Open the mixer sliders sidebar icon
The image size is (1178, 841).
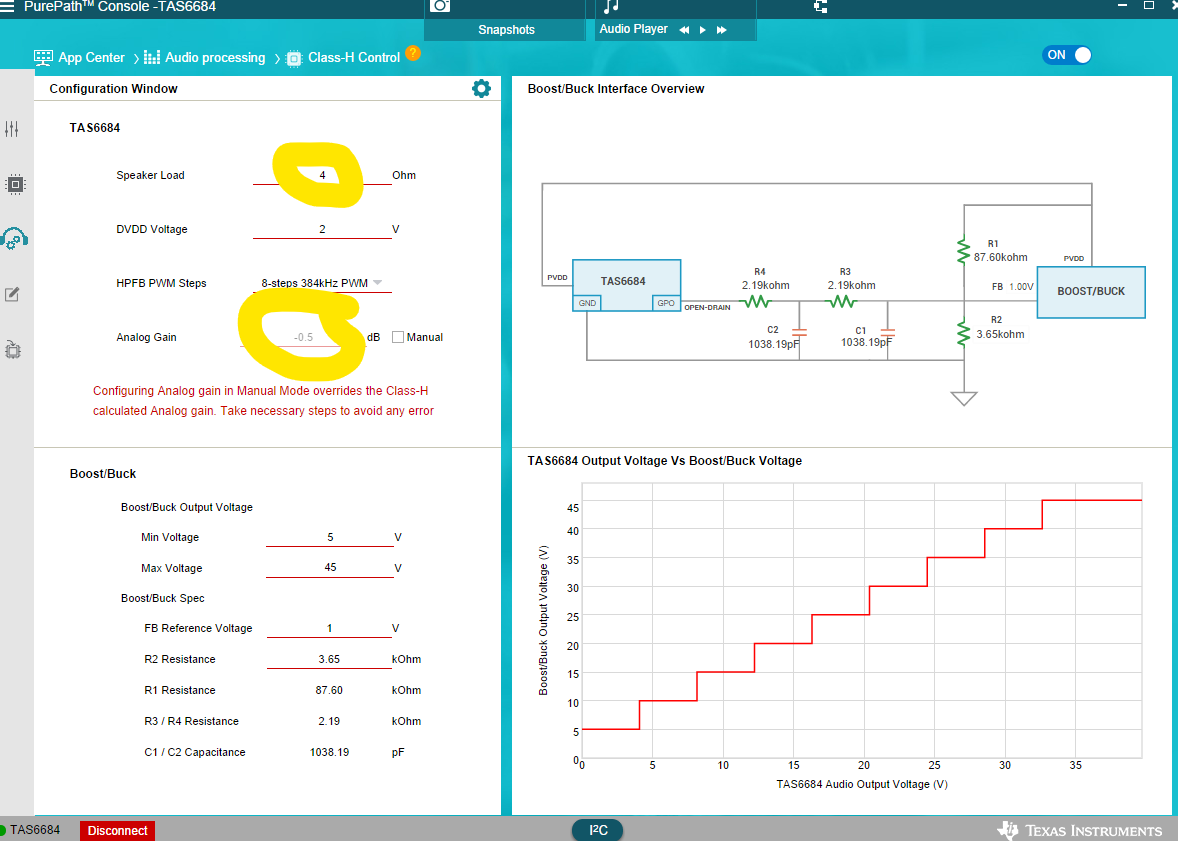click(12, 129)
